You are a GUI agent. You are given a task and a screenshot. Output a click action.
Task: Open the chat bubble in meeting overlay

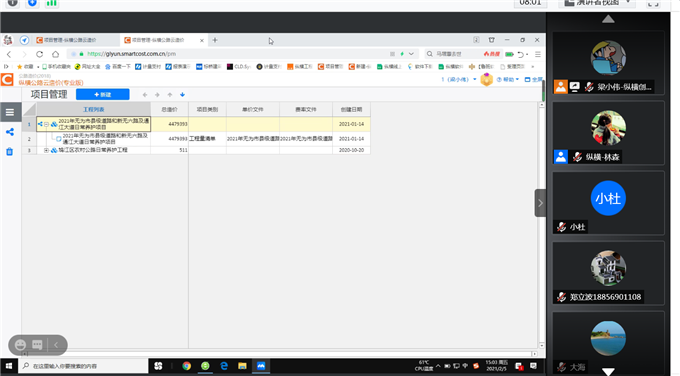37,345
